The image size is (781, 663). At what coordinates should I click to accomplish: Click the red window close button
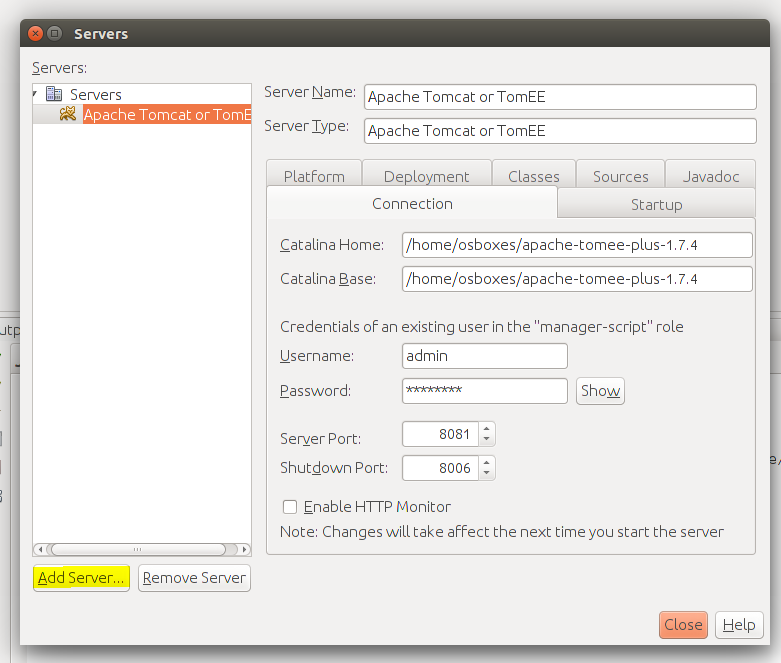click(x=35, y=33)
